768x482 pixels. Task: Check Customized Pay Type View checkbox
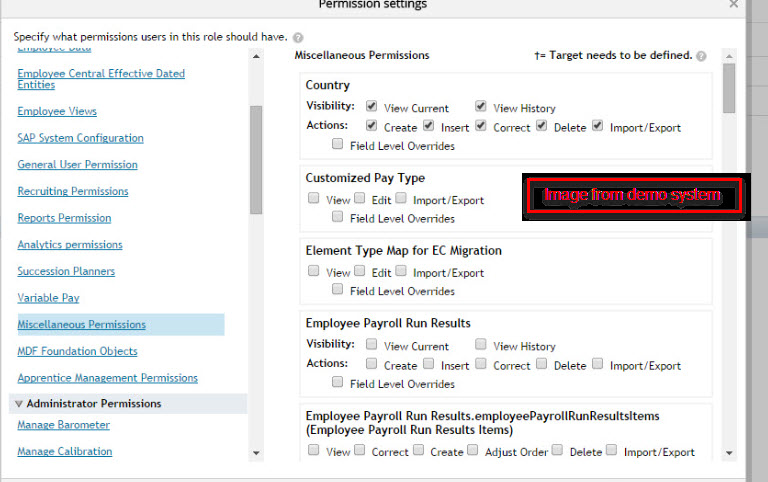313,198
